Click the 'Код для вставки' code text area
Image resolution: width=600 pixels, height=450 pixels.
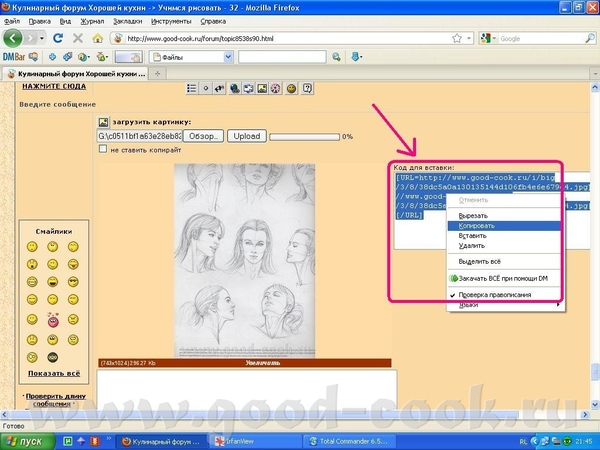494,210
